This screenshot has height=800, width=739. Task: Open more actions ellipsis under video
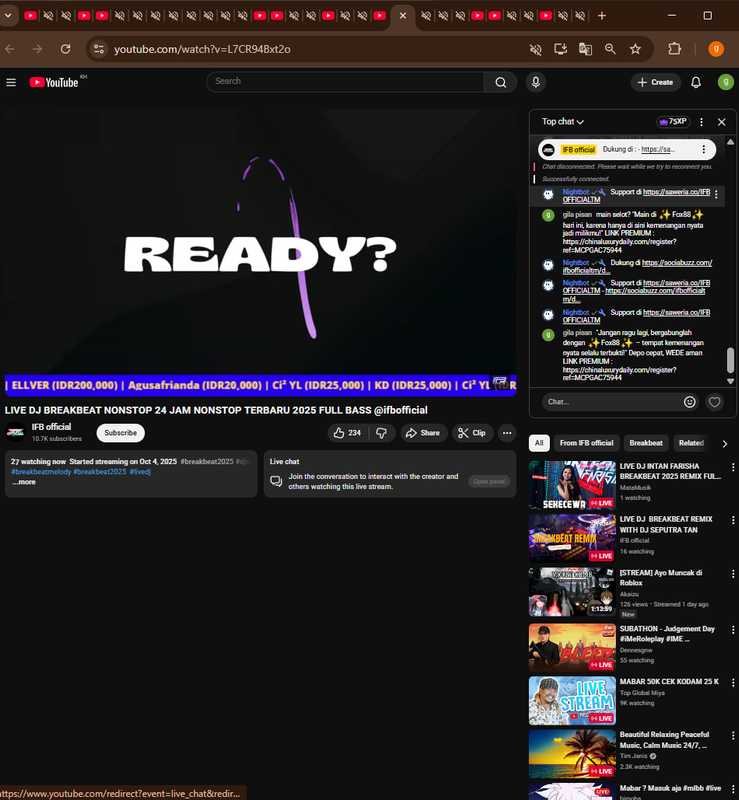tap(507, 433)
